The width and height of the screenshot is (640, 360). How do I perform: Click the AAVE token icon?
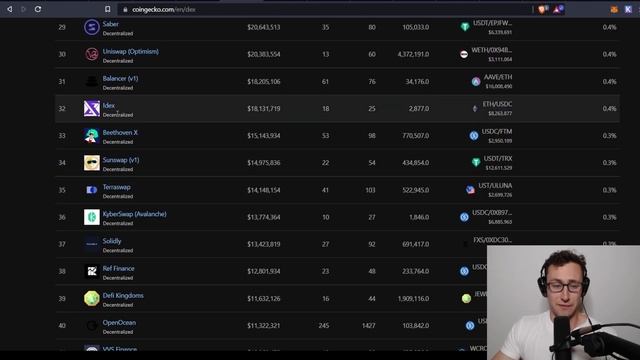click(x=476, y=82)
